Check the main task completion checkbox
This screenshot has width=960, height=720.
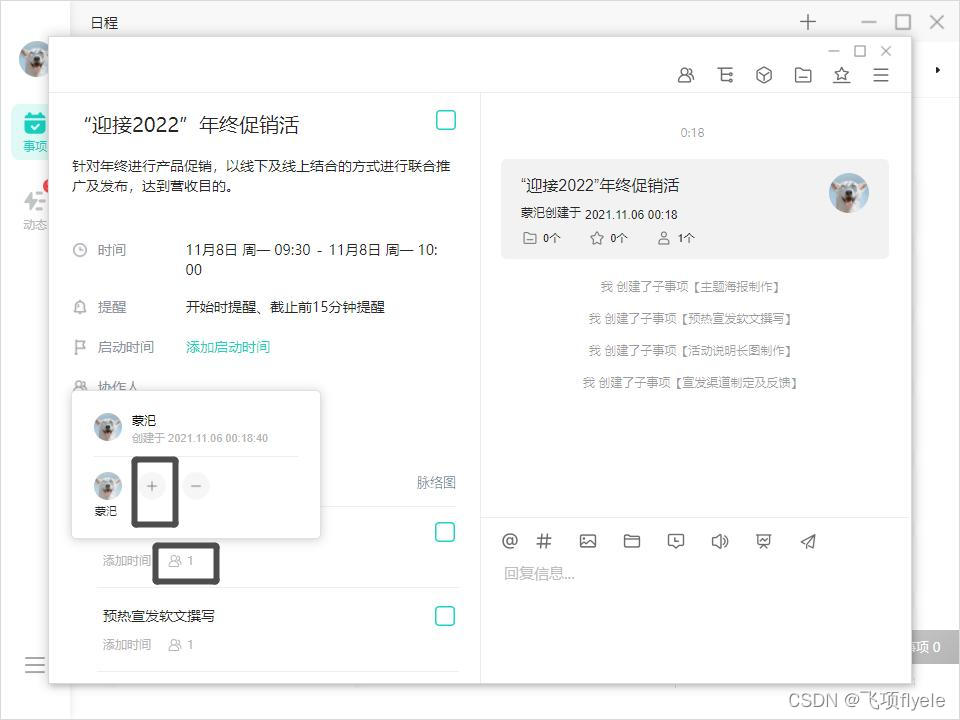tap(446, 120)
